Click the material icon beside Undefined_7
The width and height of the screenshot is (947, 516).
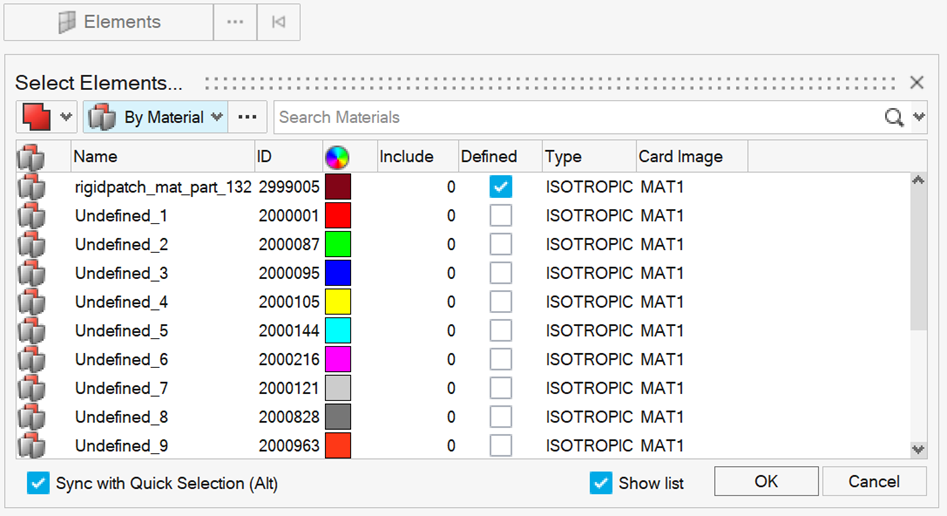32,388
